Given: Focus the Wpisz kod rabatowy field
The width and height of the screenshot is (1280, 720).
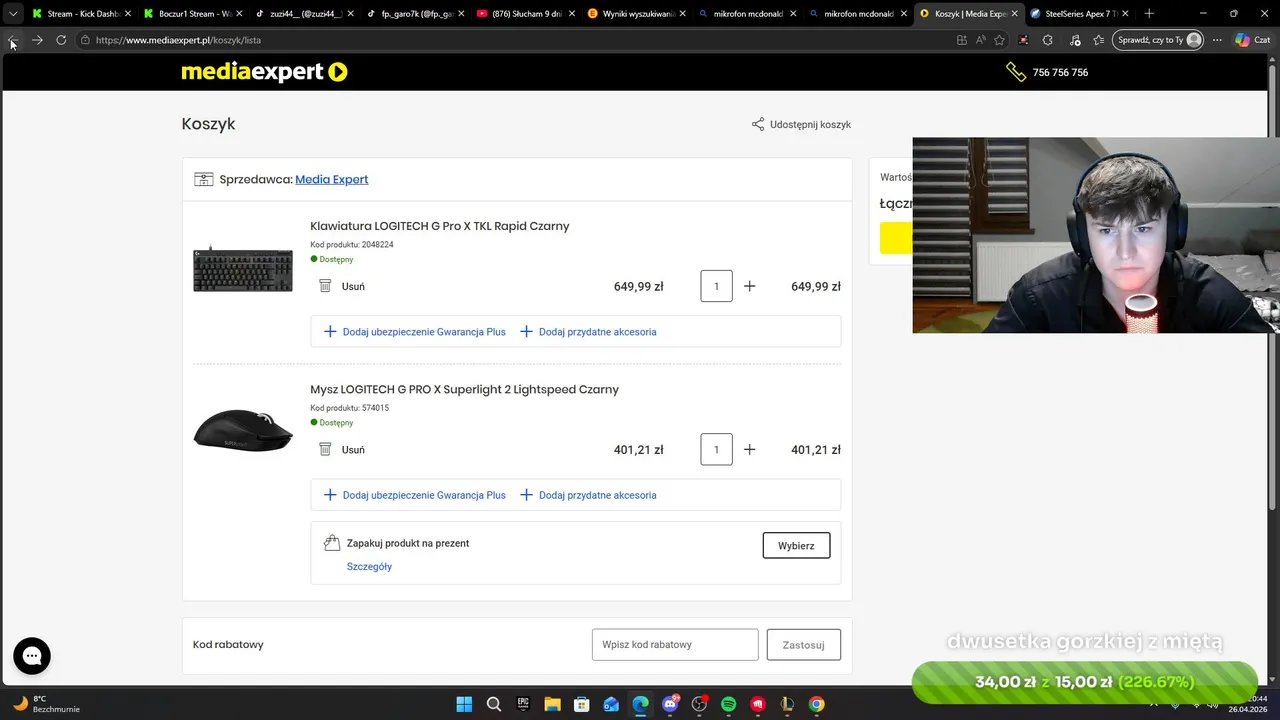Looking at the screenshot, I should 675,645.
